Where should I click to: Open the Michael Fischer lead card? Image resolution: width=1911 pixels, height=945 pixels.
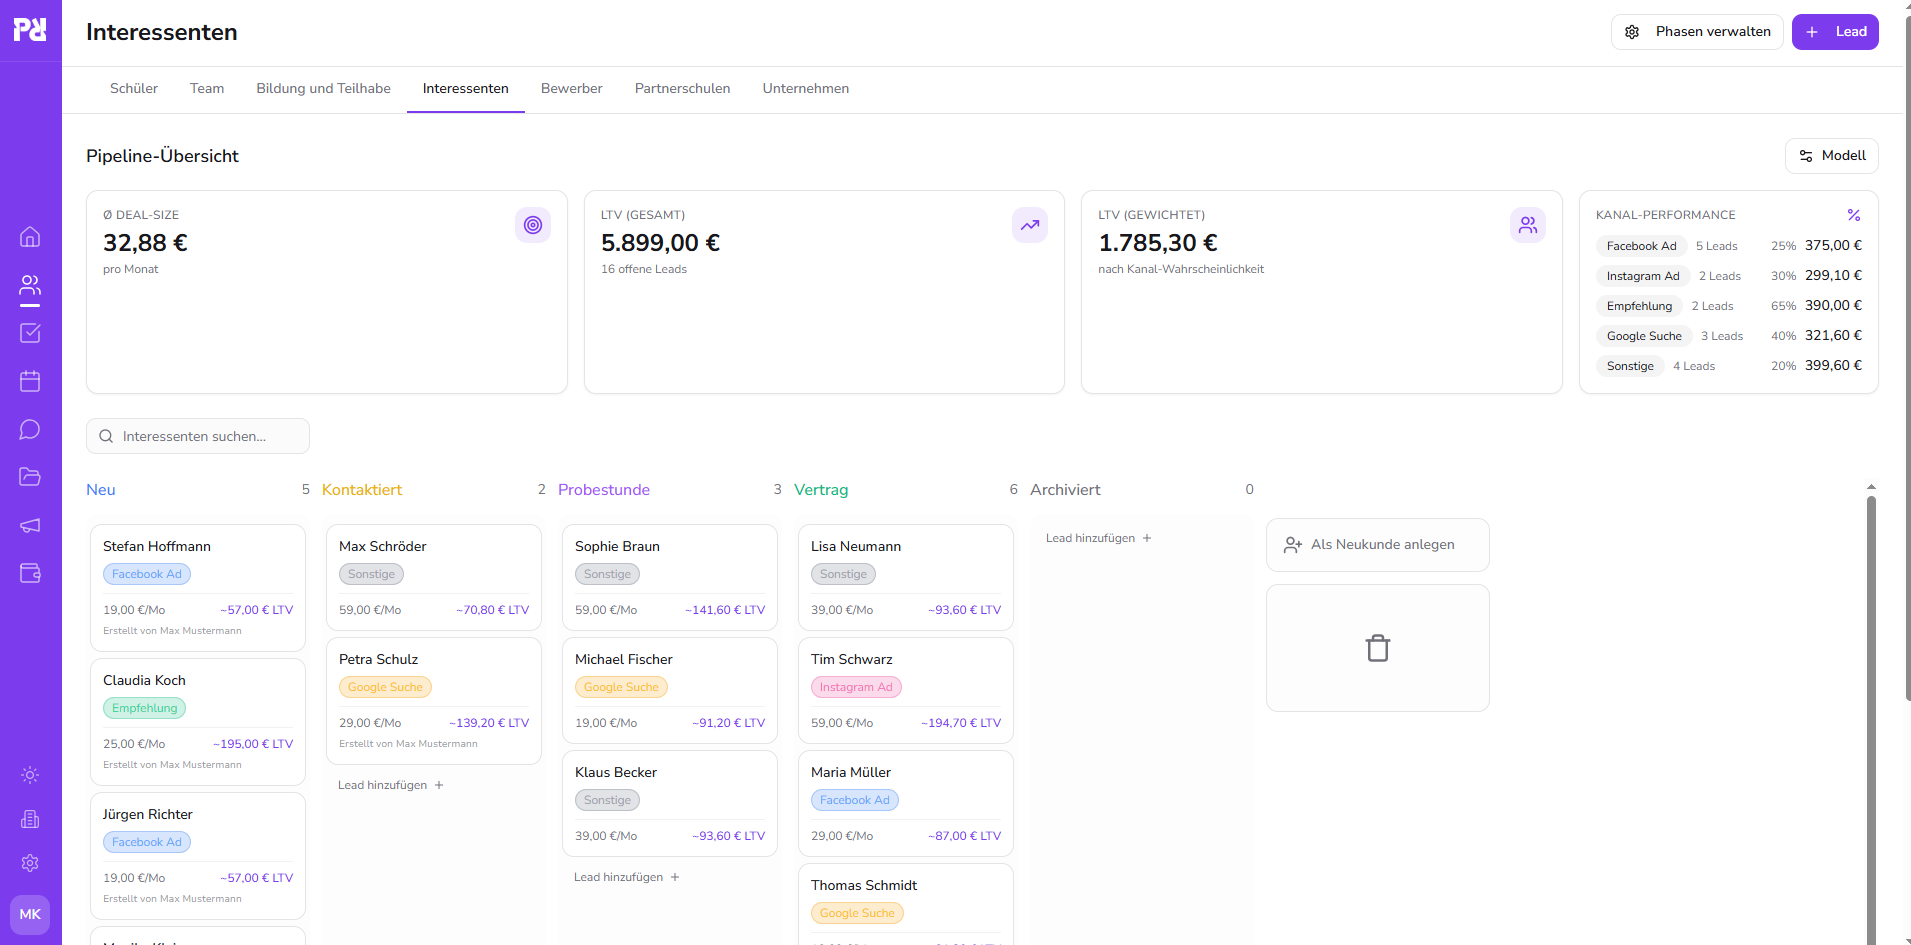click(670, 691)
